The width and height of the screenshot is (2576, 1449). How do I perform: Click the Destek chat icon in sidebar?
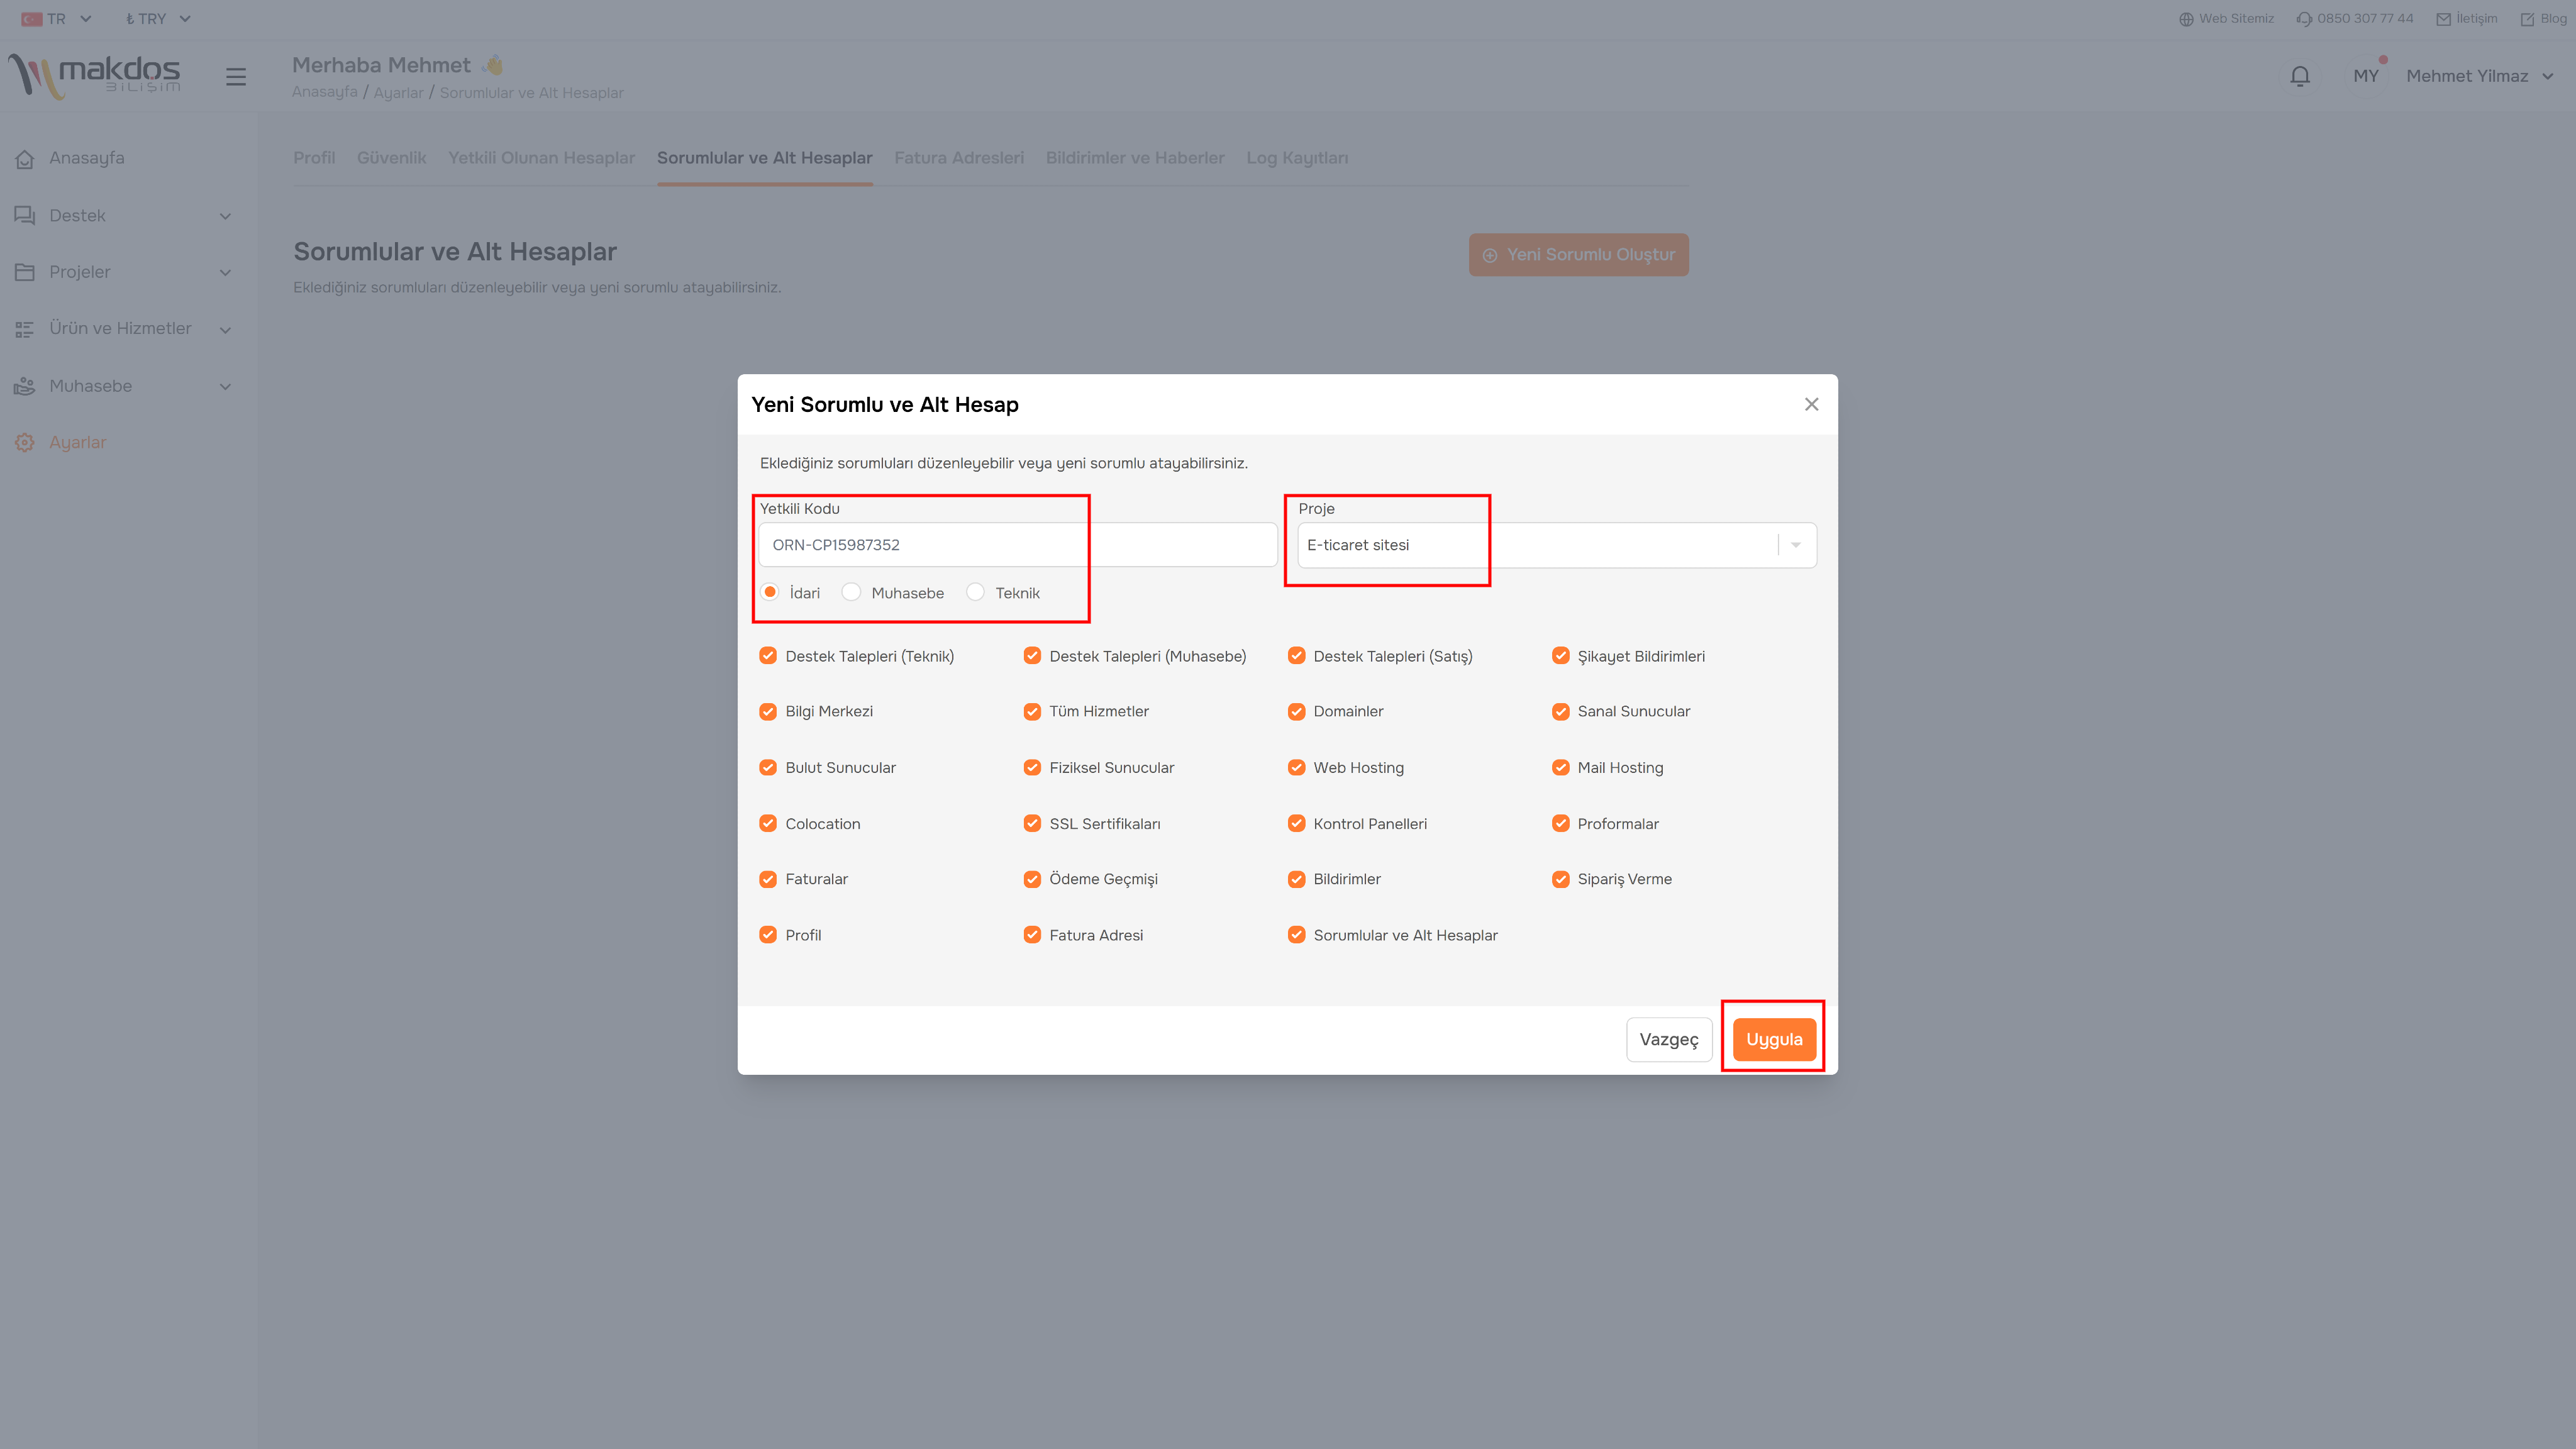(25, 216)
